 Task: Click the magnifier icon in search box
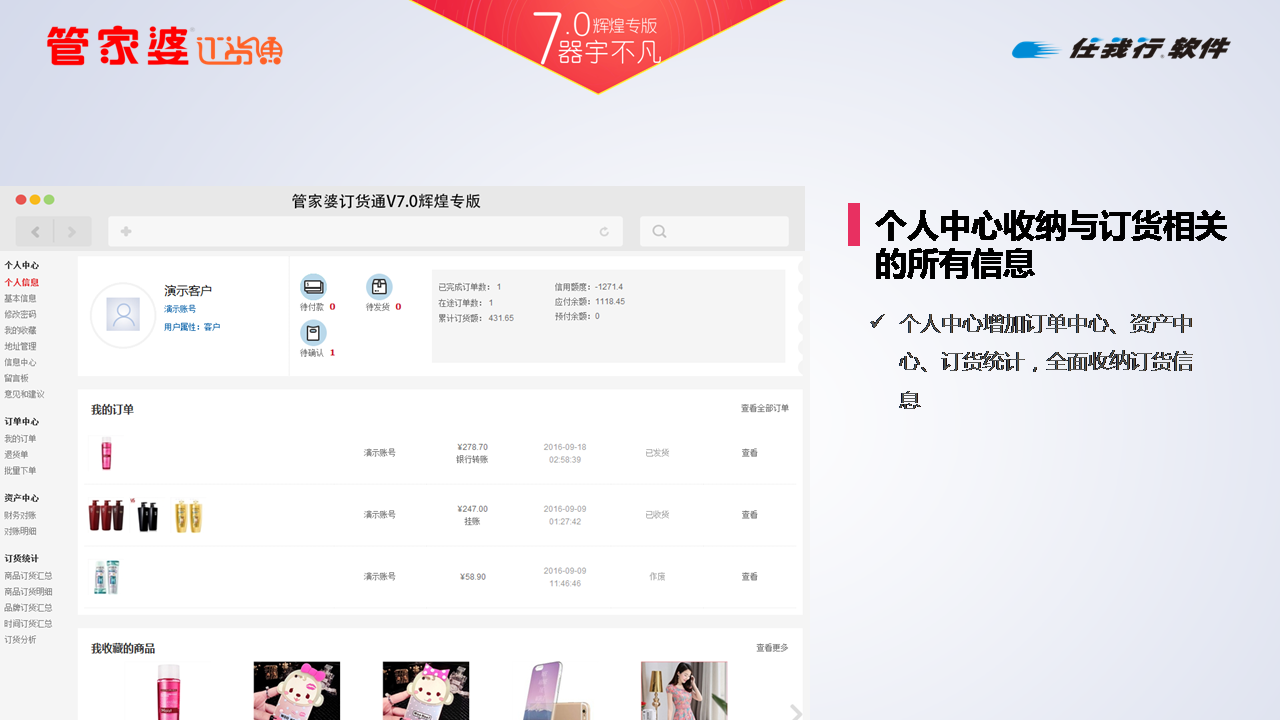(x=659, y=232)
